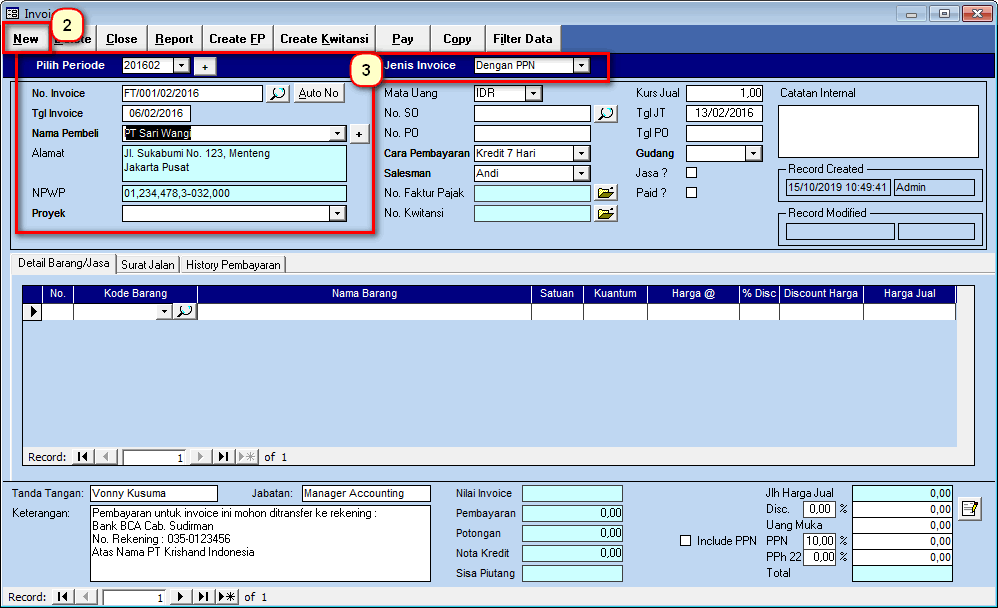Screen dimensions: 998x608
Task: Open folder icon beside No. Faktur Pajak
Action: coord(606,193)
